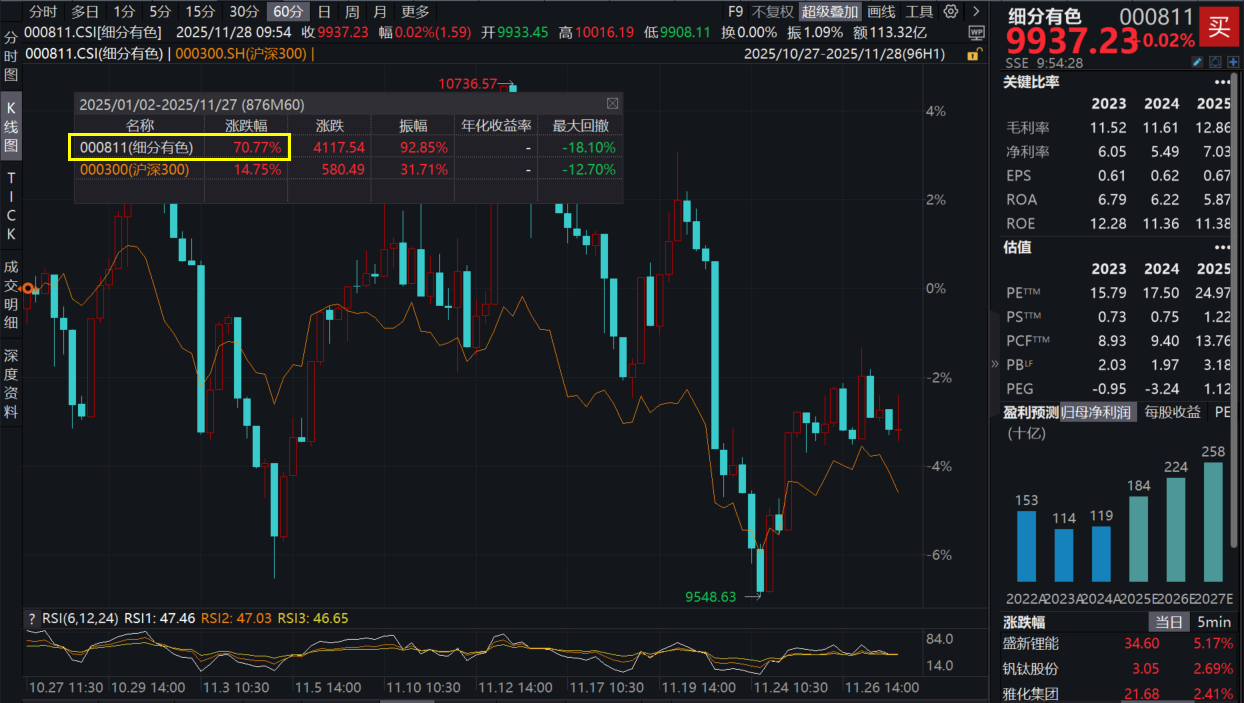Switch to the 15分 period tab
Image resolution: width=1244 pixels, height=703 pixels.
pyautogui.click(x=200, y=12)
